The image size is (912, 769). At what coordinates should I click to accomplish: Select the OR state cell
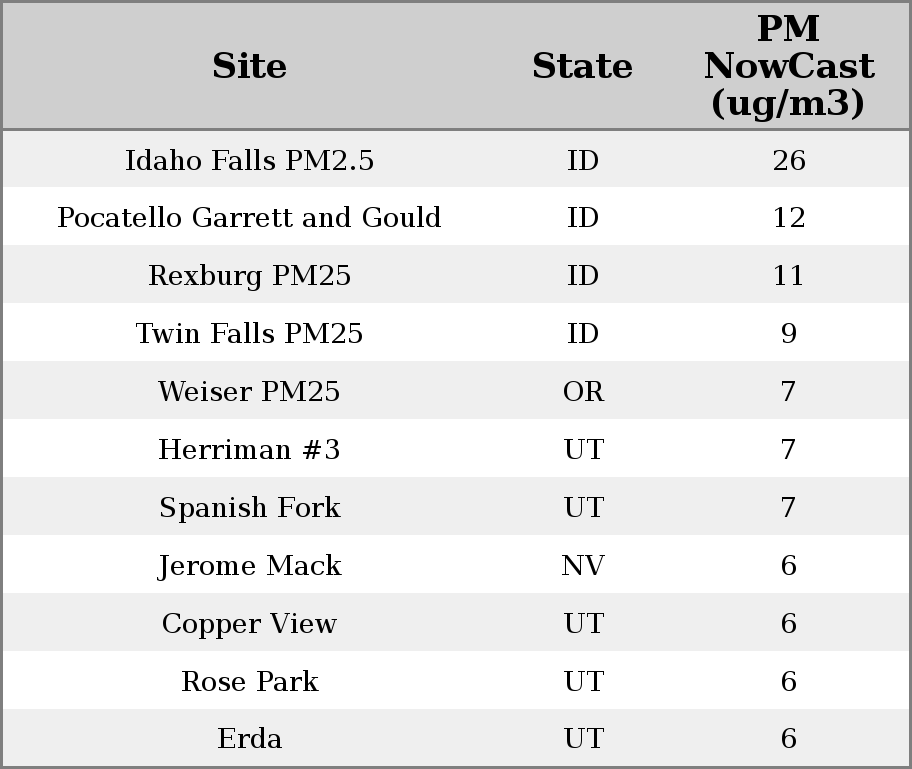pyautogui.click(x=583, y=392)
